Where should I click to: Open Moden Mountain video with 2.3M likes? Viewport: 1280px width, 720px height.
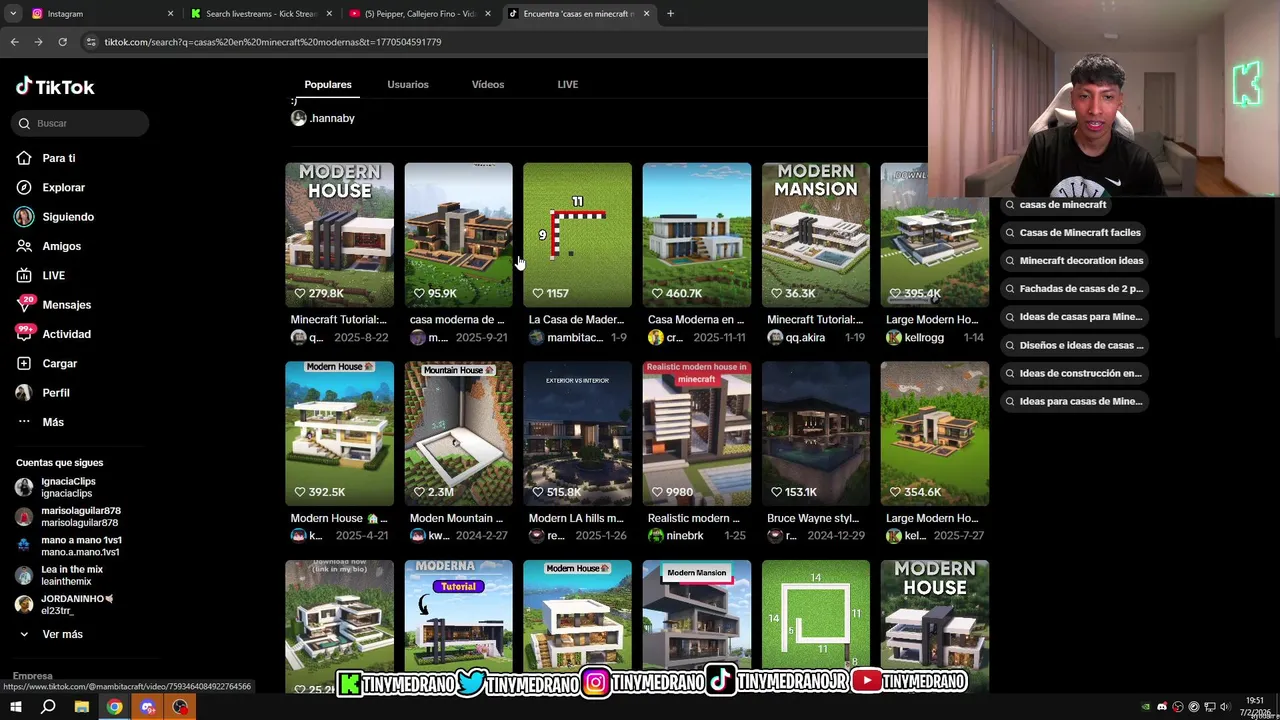[x=458, y=434]
